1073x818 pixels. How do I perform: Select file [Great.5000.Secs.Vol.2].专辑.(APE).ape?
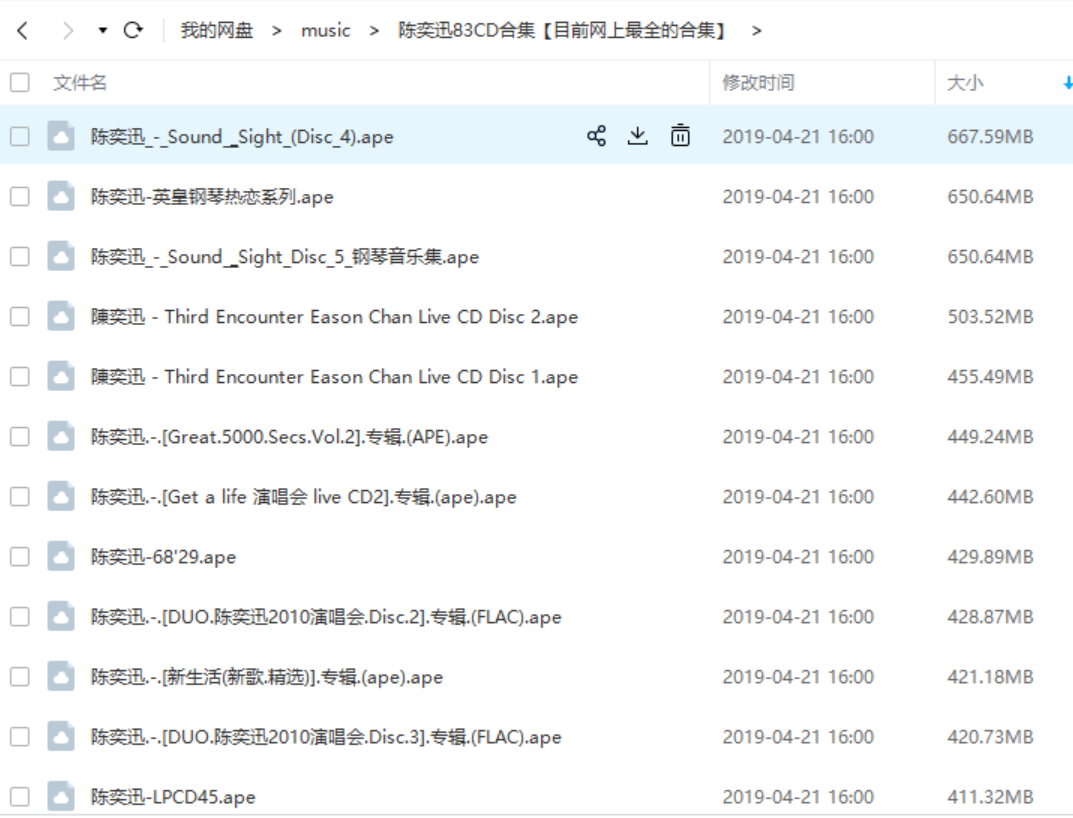[289, 437]
